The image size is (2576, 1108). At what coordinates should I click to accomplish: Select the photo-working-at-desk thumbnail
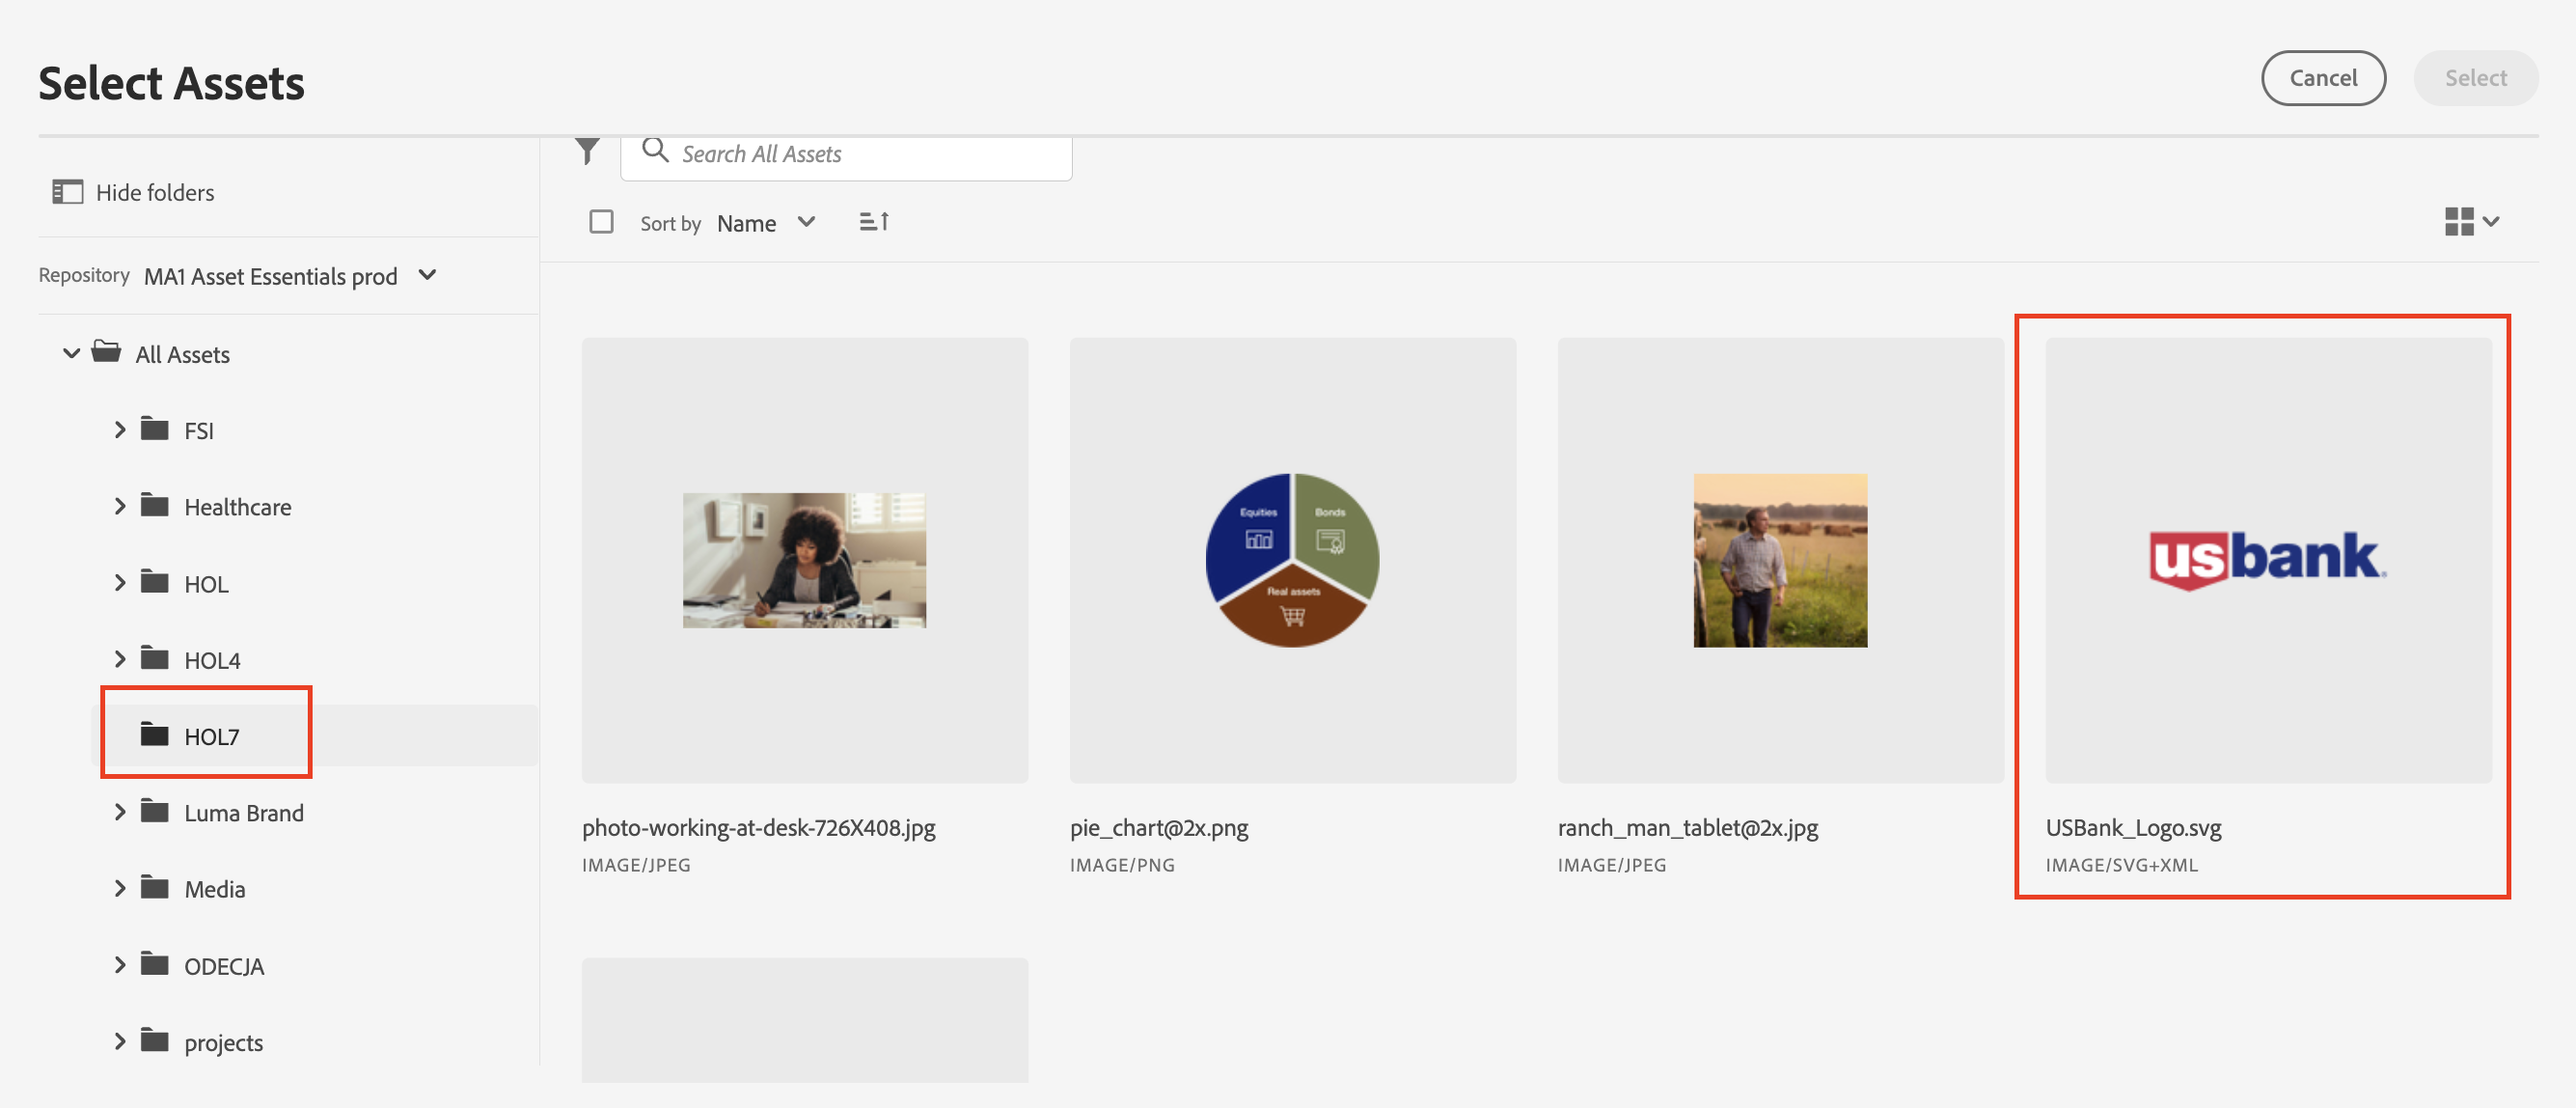[x=805, y=560]
